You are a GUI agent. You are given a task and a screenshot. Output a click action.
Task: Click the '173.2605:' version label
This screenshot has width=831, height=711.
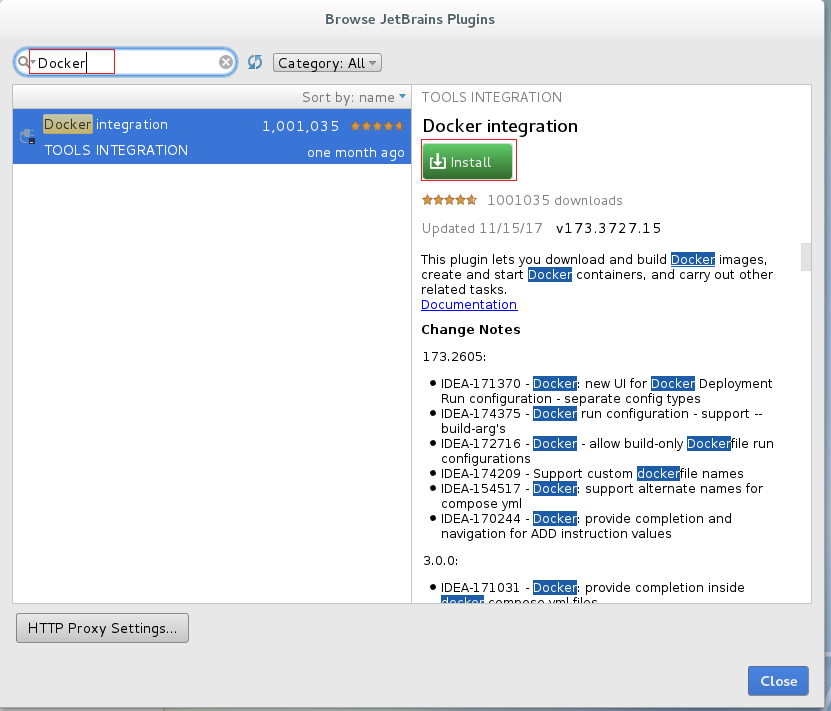(x=454, y=357)
